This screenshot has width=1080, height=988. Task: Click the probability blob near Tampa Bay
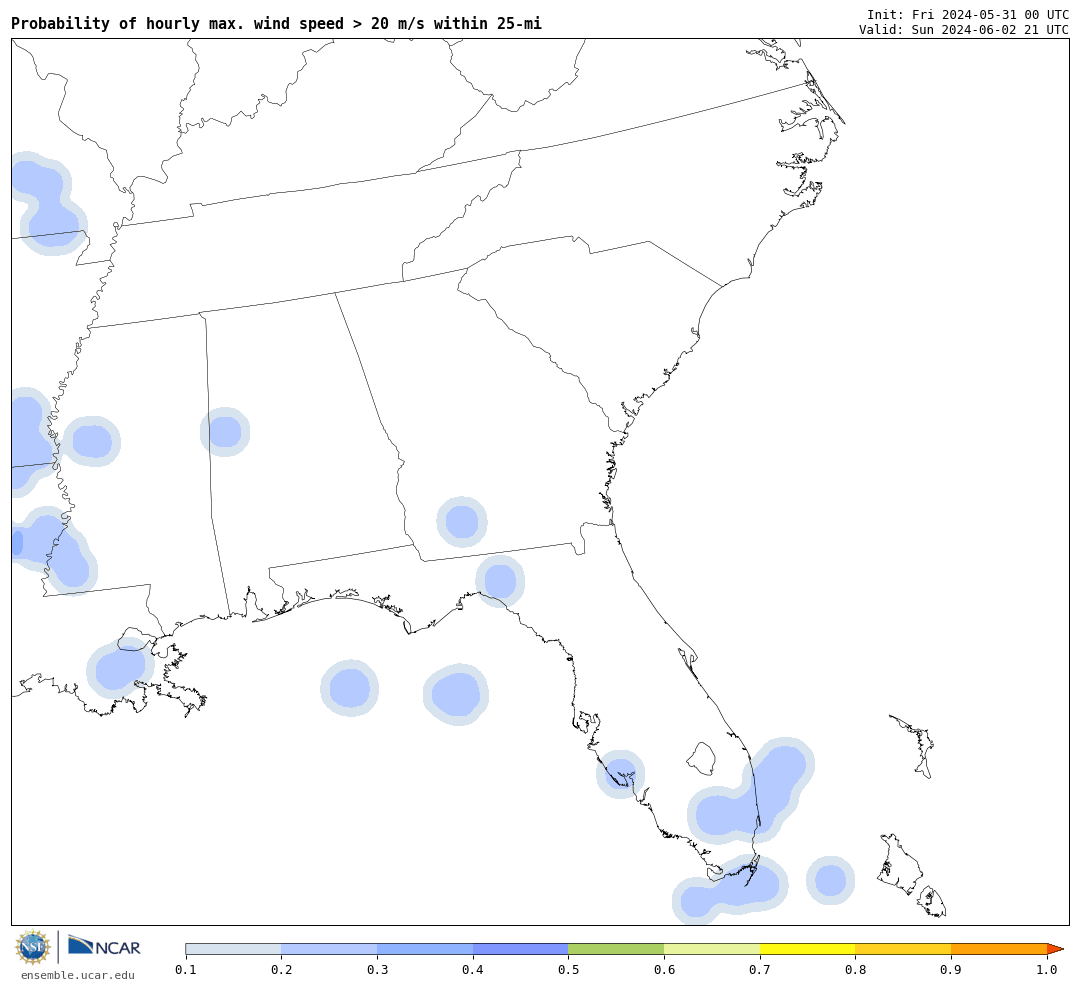point(621,774)
